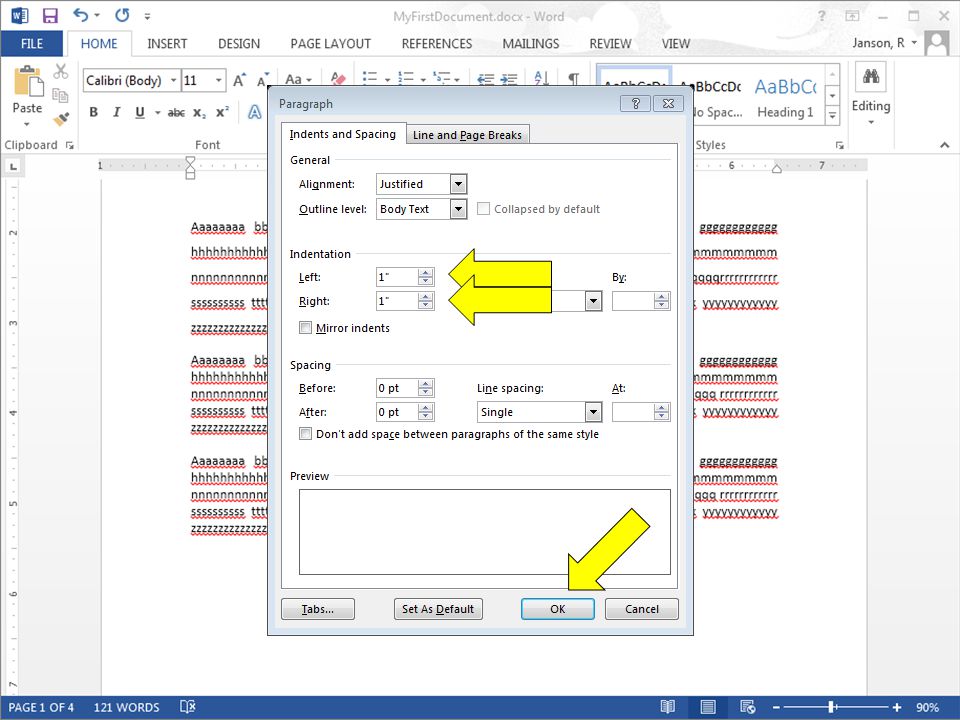The height and width of the screenshot is (720, 960).
Task: Apply Subscript formatting
Action: coord(199,113)
